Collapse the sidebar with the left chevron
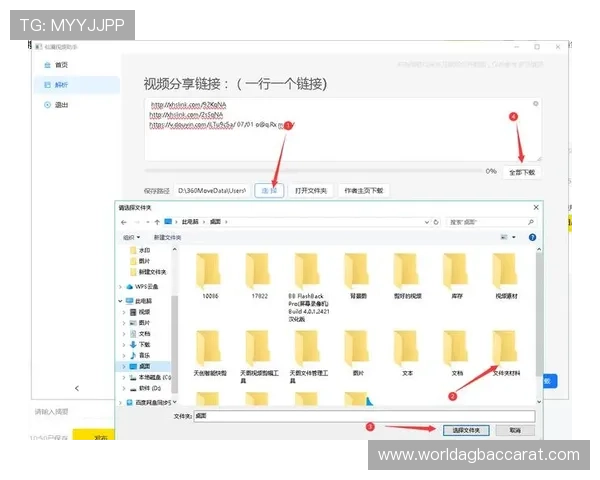 (77, 388)
